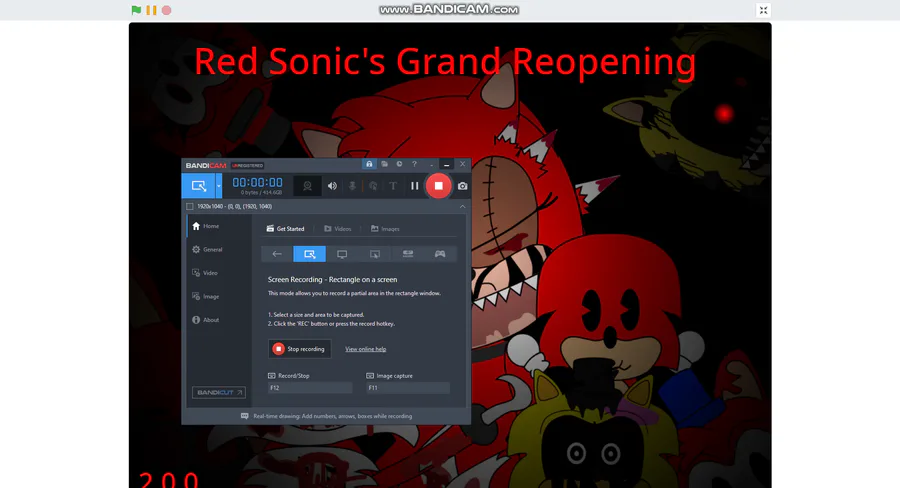
Task: Click the 00:00:00 recording timer
Action: point(257,183)
